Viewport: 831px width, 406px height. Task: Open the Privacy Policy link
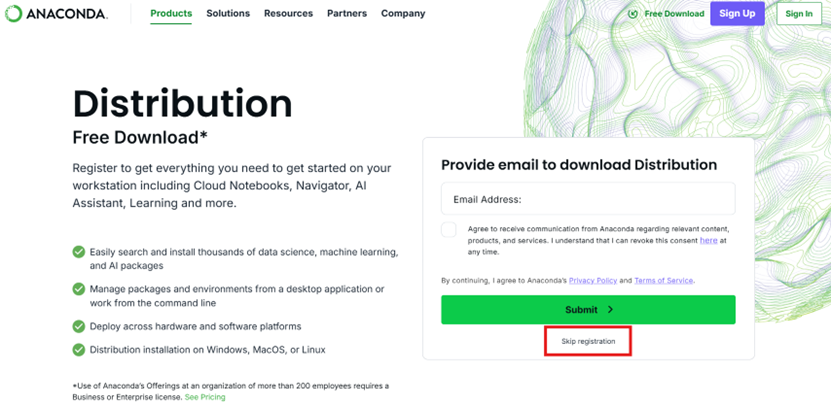tap(592, 281)
